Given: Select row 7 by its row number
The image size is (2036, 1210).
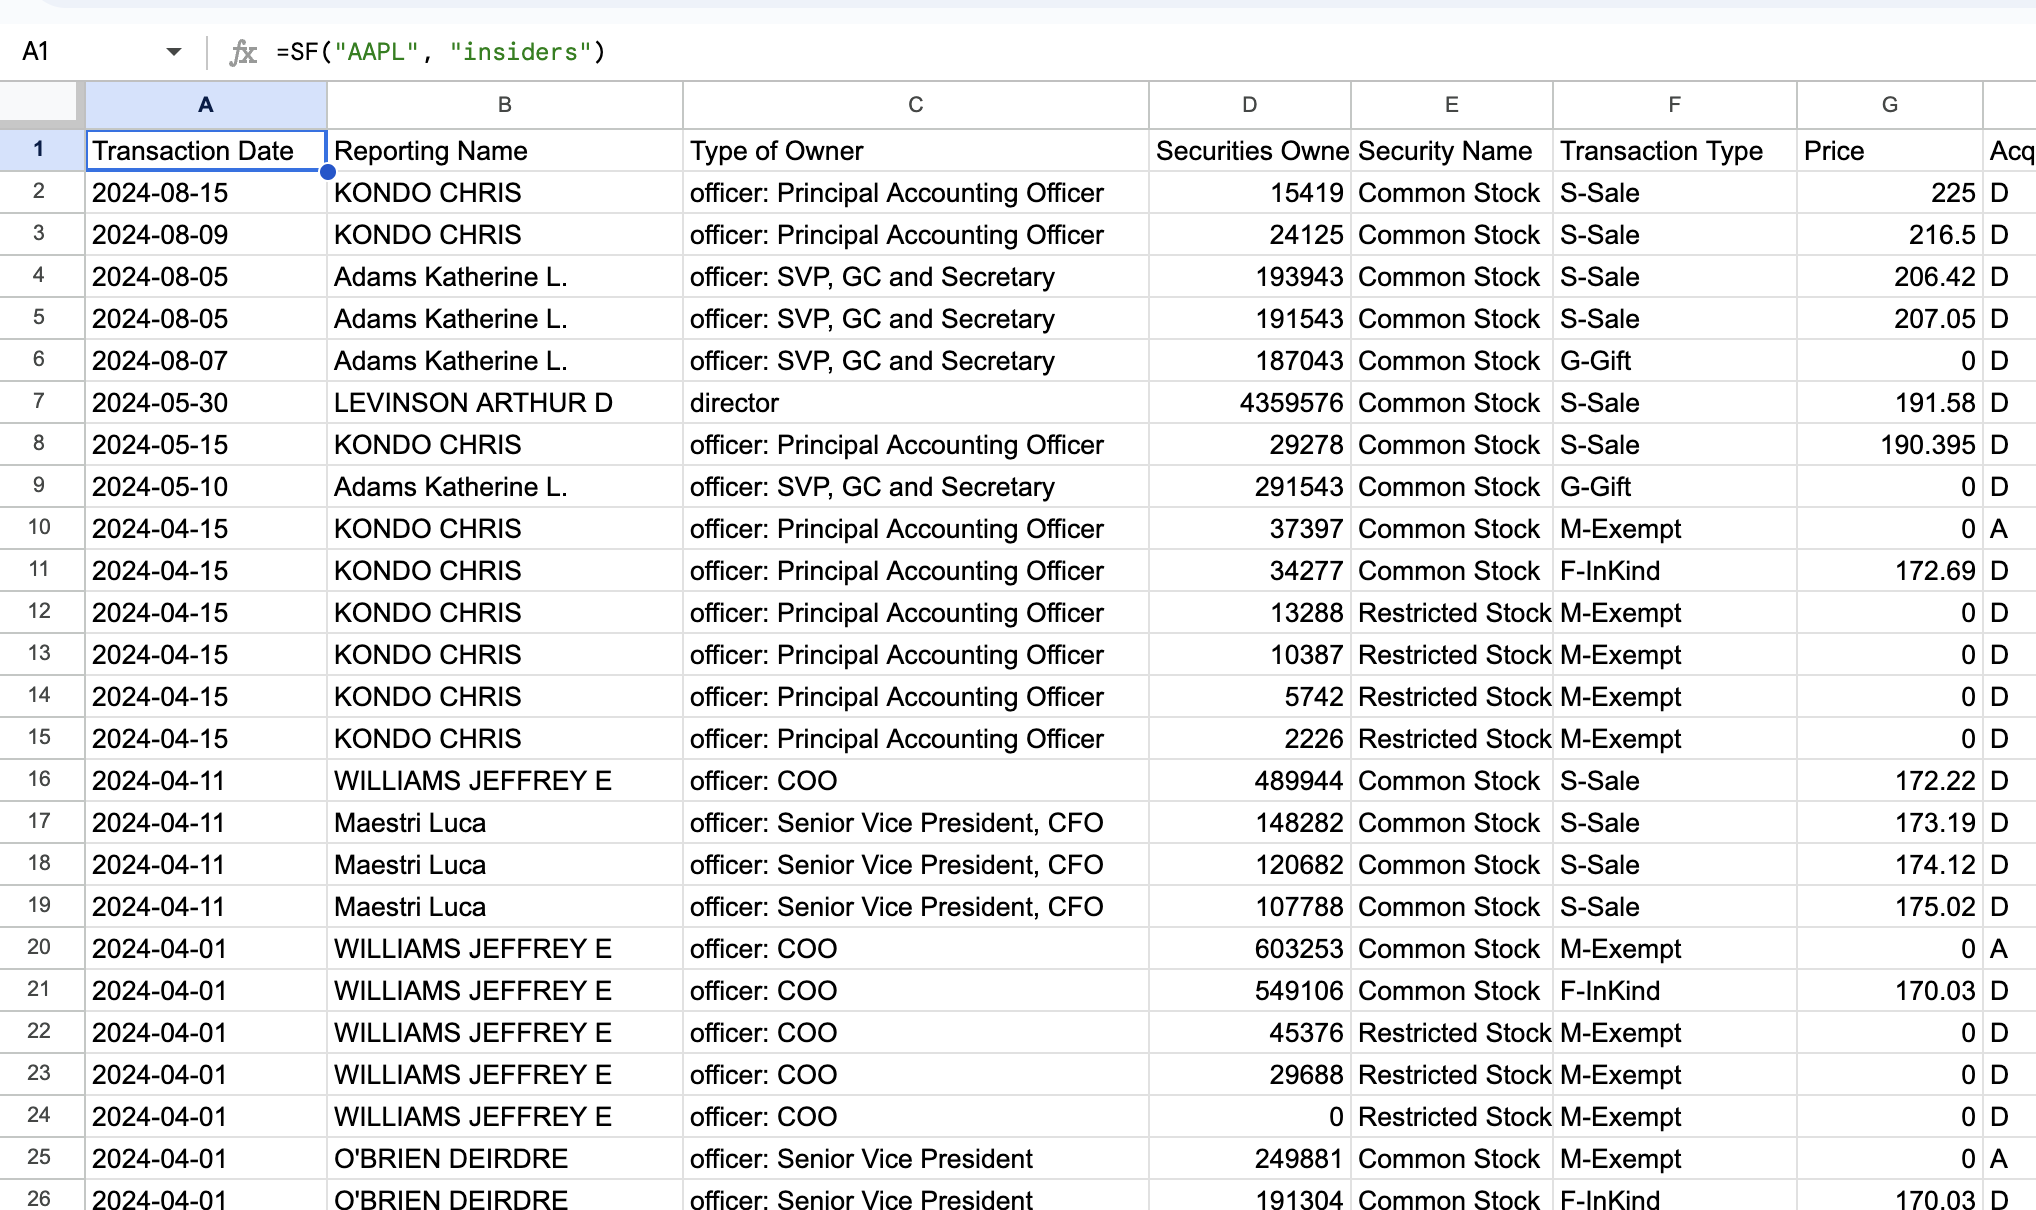Looking at the screenshot, I should click(40, 402).
